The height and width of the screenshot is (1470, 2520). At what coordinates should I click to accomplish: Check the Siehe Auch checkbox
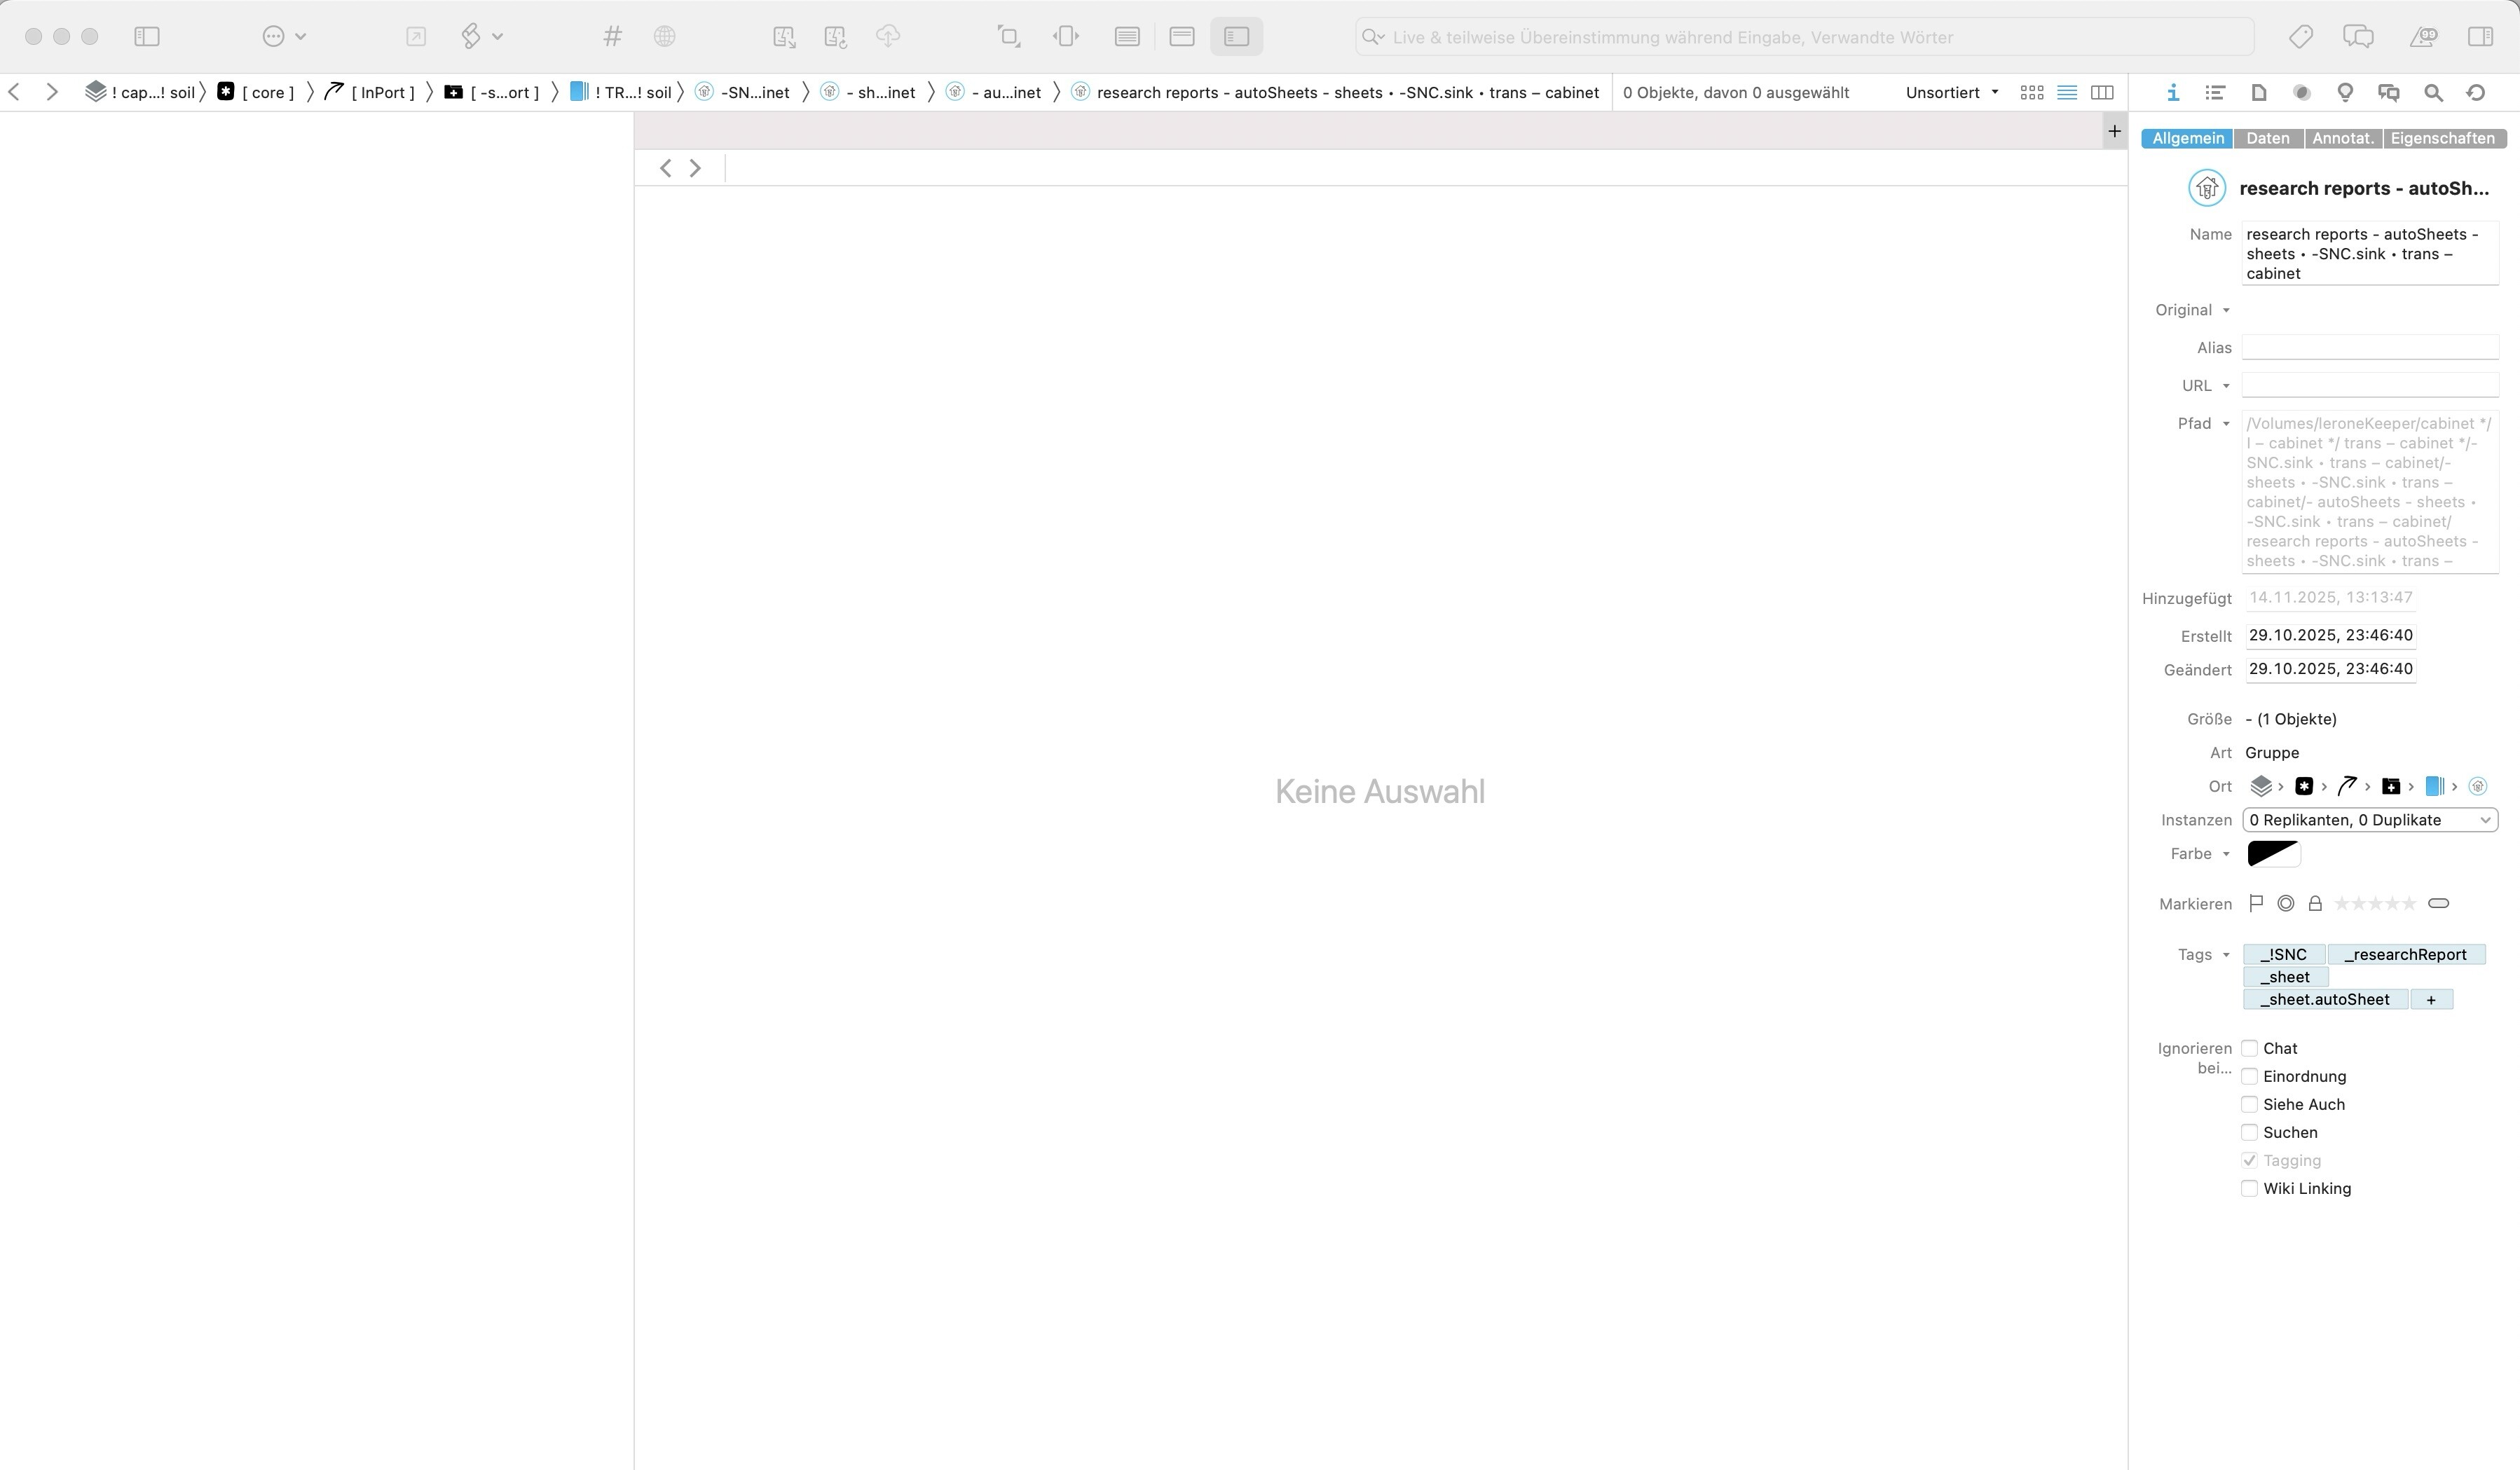(2249, 1104)
